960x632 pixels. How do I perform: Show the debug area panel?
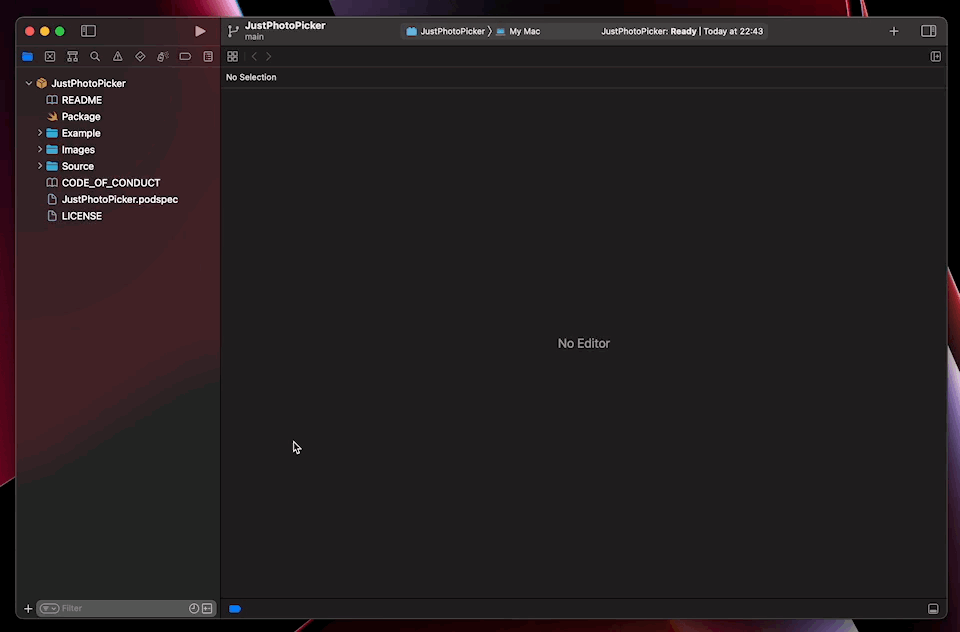tap(933, 608)
